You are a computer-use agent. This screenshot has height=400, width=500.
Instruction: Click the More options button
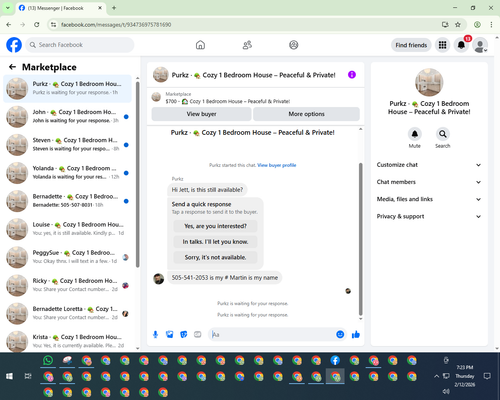point(306,114)
